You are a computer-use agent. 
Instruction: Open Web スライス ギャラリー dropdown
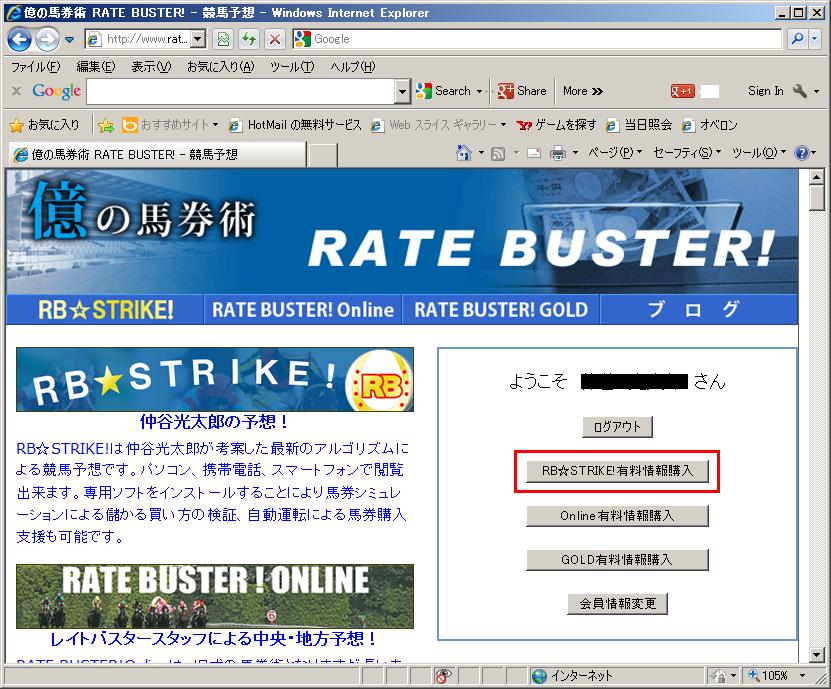pyautogui.click(x=438, y=125)
